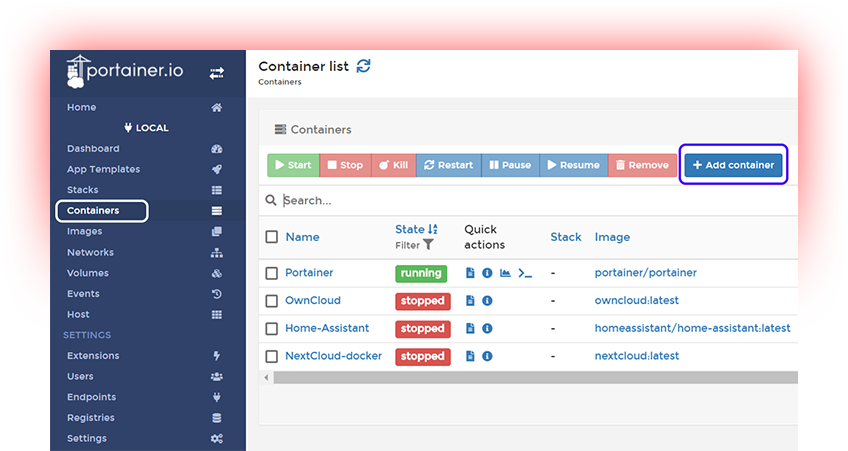The image size is (848, 451).
Task: Refresh the container list
Action: 363,66
